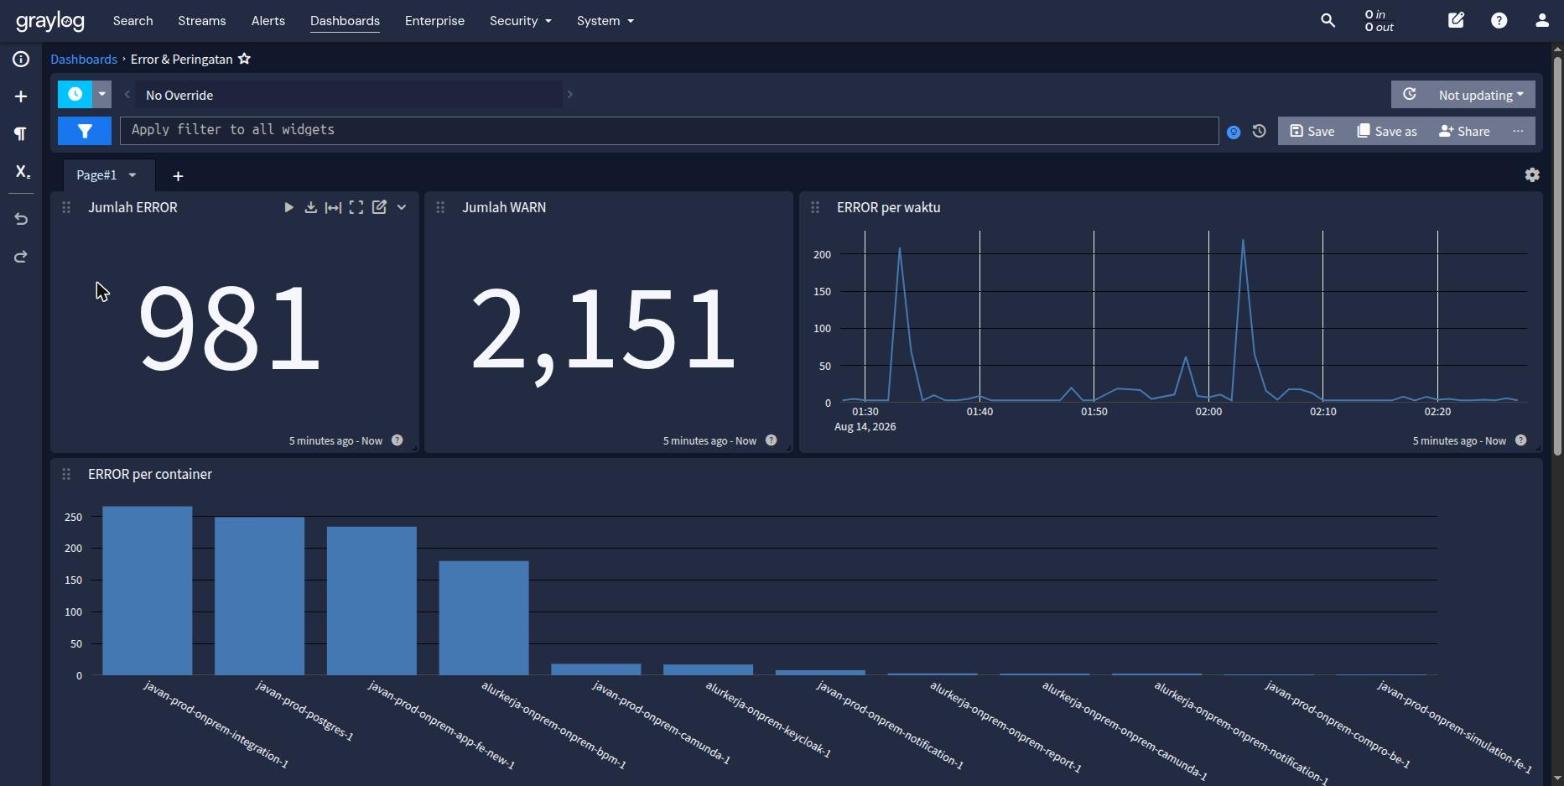This screenshot has height=786, width=1564.
Task: Expand the time range presets dropdown arrow
Action: [102, 95]
